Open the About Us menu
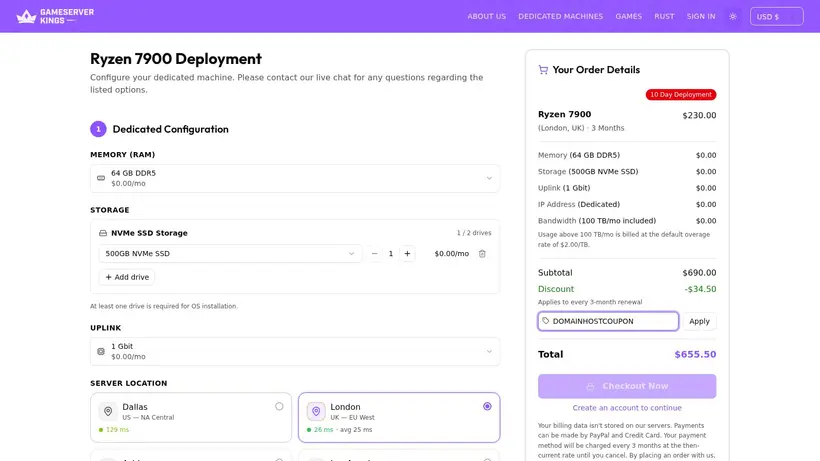 tap(486, 16)
